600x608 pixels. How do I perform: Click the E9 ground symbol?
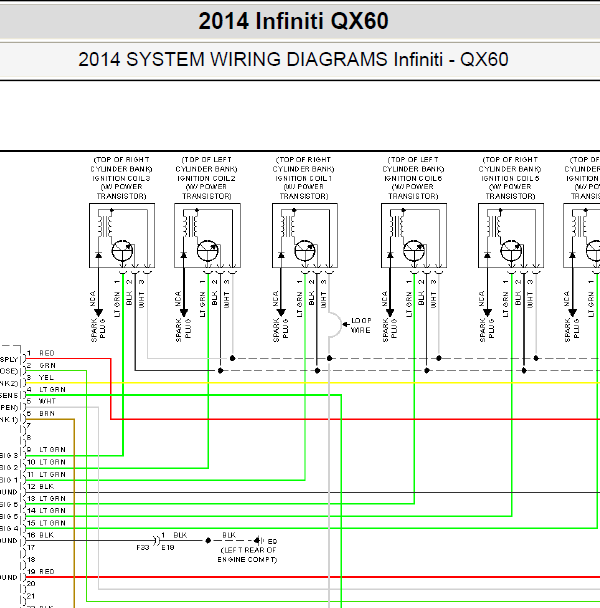point(259,541)
